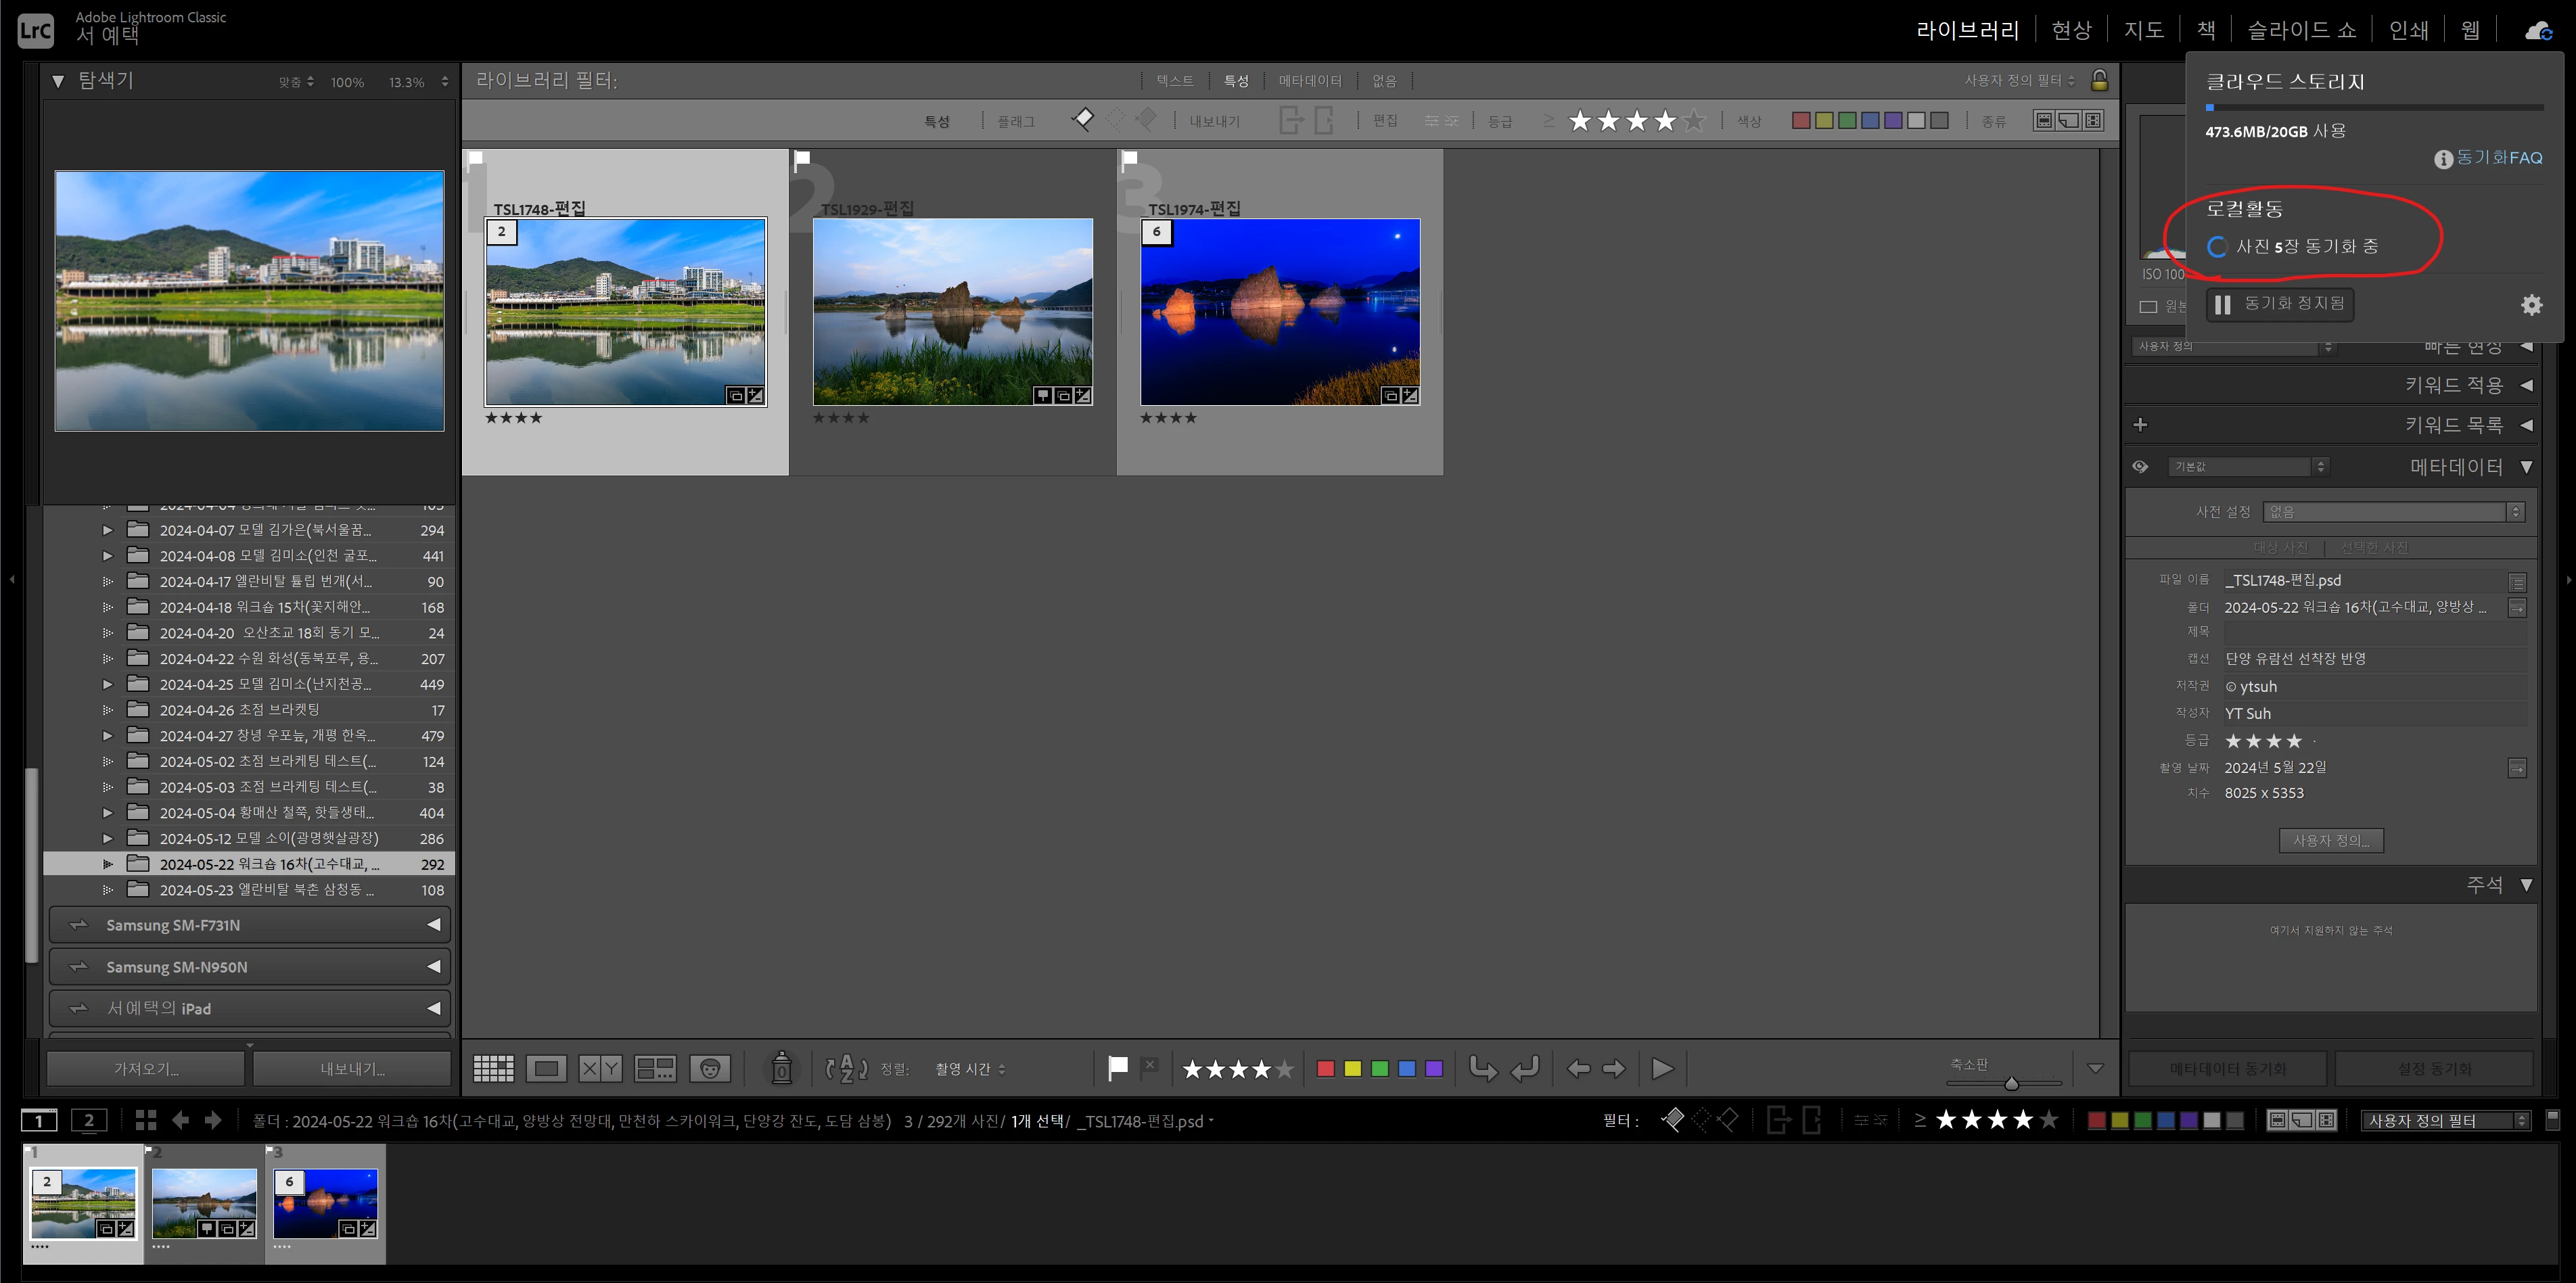Pause syncing with 동기화 정지됨 button
This screenshot has width=2576, height=1283.
pos(2279,304)
